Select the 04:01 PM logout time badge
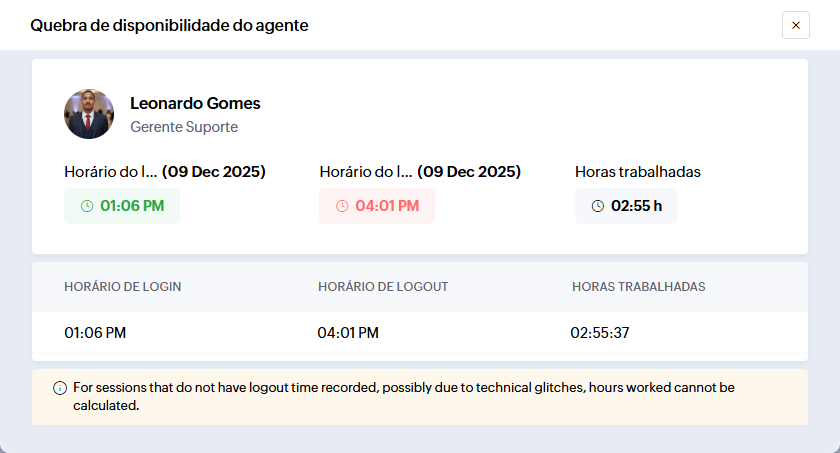Image resolution: width=840 pixels, height=453 pixels. coord(377,206)
